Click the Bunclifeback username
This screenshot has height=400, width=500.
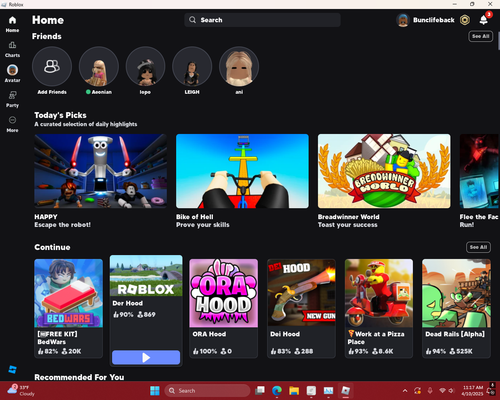[x=434, y=20]
